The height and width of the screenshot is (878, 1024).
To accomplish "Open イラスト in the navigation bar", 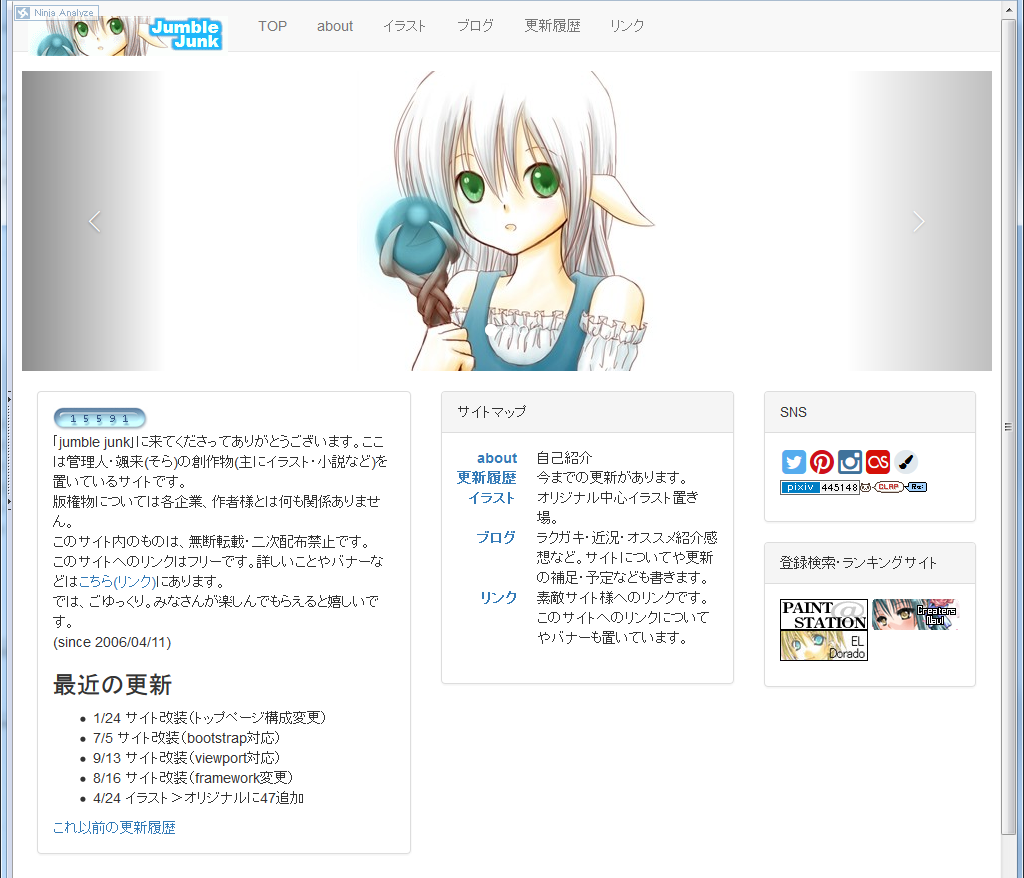I will coord(404,26).
